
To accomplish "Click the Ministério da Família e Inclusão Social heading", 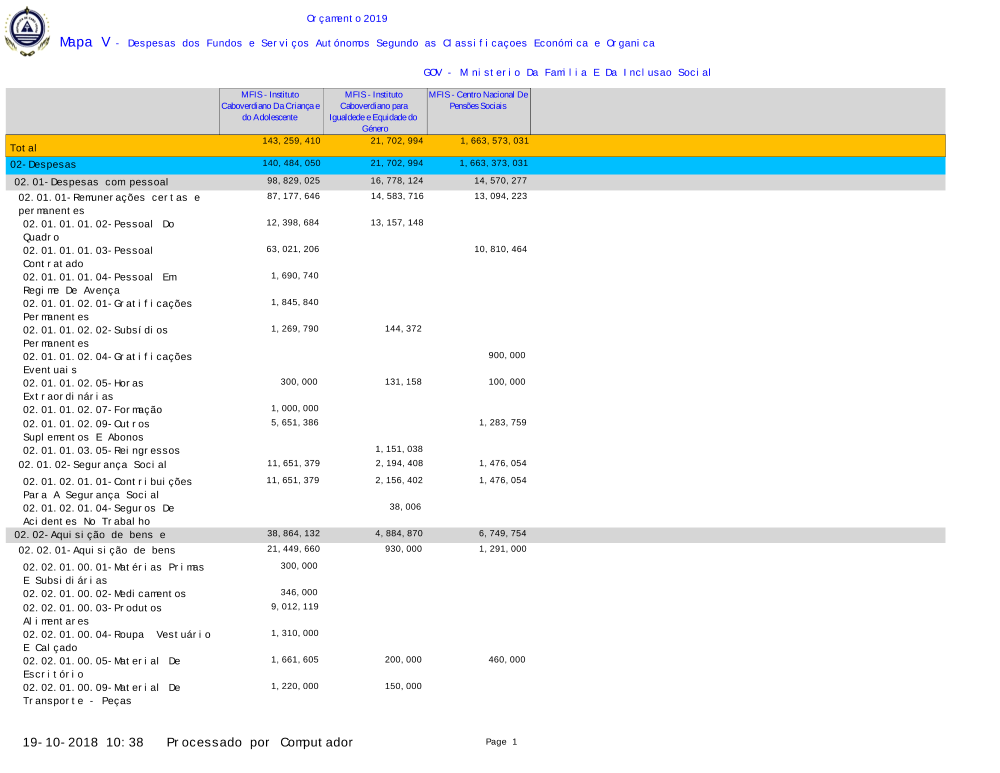I will (x=567, y=72).
